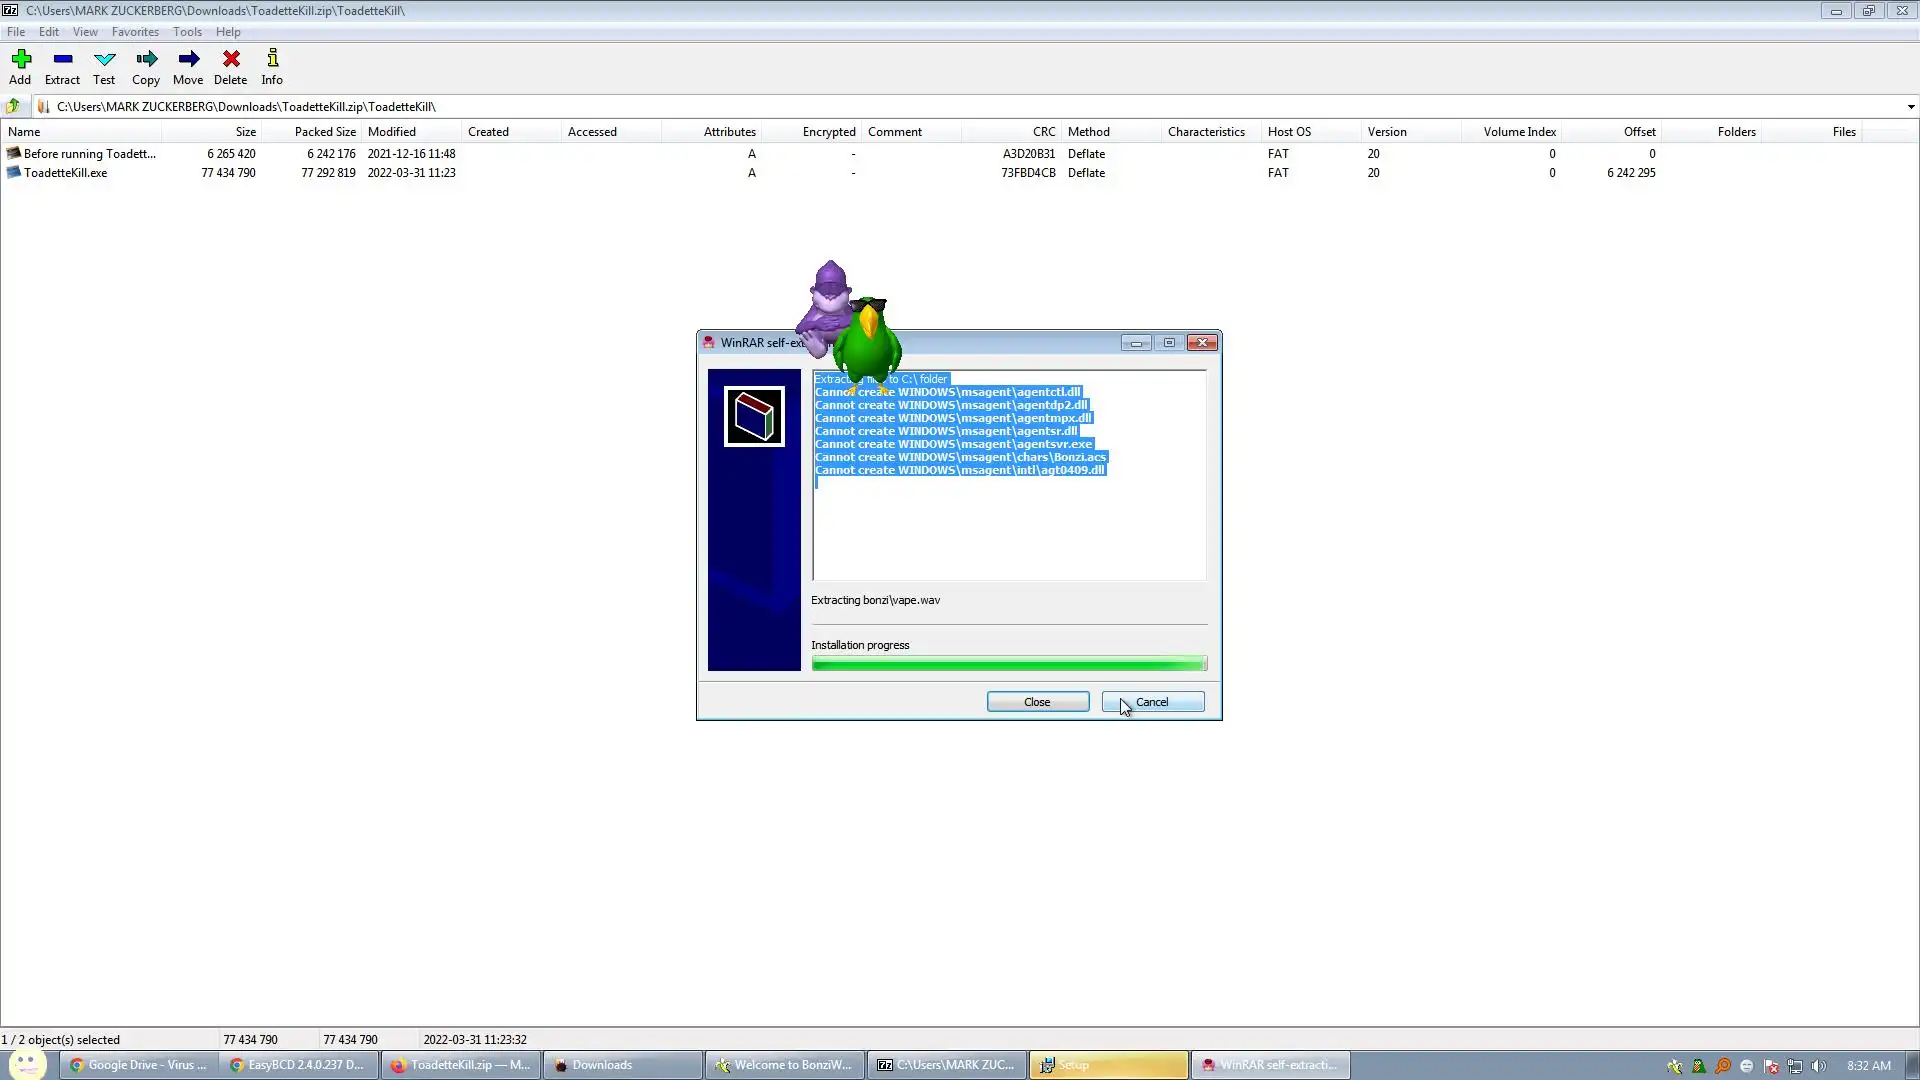Open the Favorites menu
This screenshot has height=1080, width=1920.
click(x=135, y=32)
